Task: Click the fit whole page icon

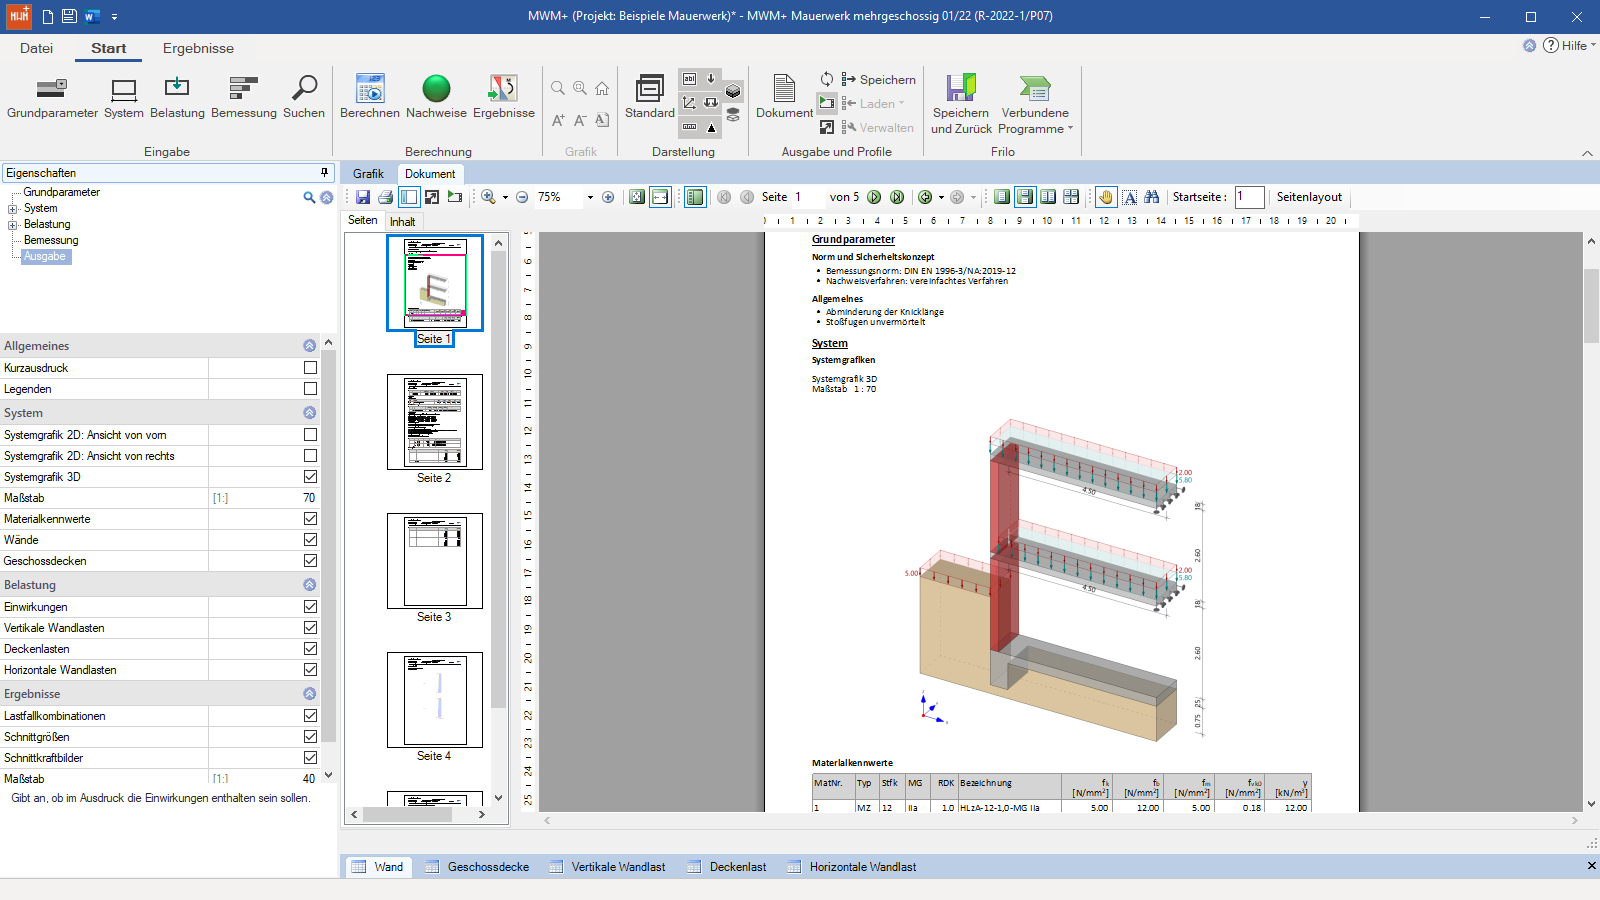Action: 637,197
